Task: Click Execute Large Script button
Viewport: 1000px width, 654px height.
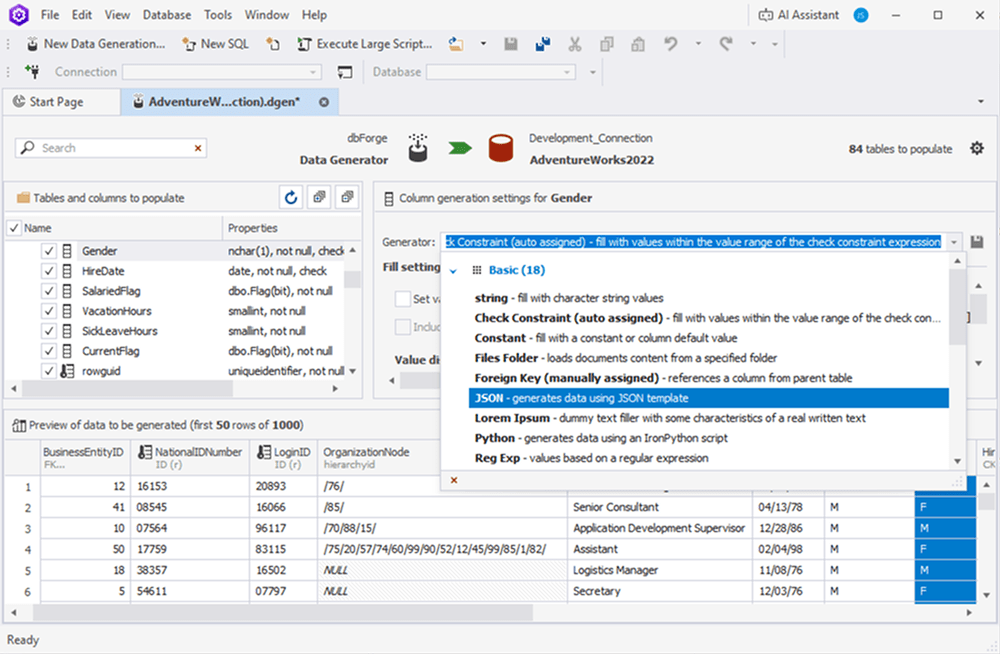Action: 365,44
